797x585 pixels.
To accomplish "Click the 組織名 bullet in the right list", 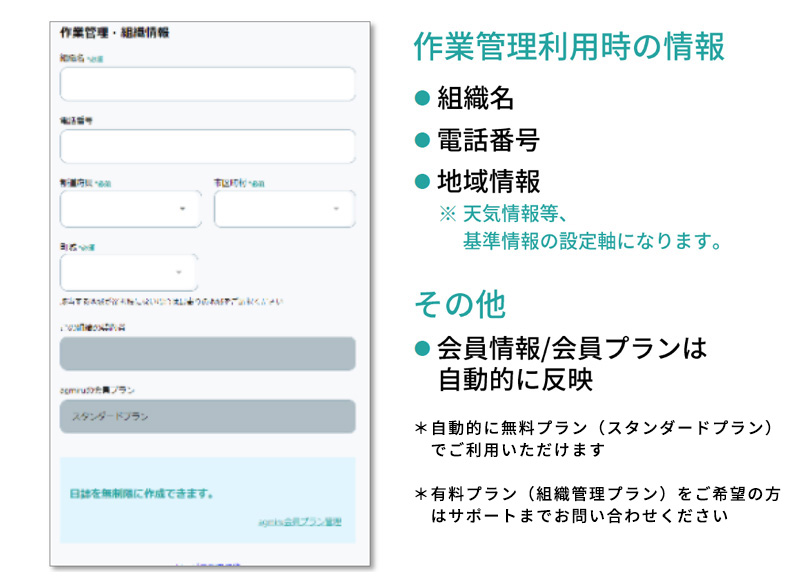I will click(475, 98).
